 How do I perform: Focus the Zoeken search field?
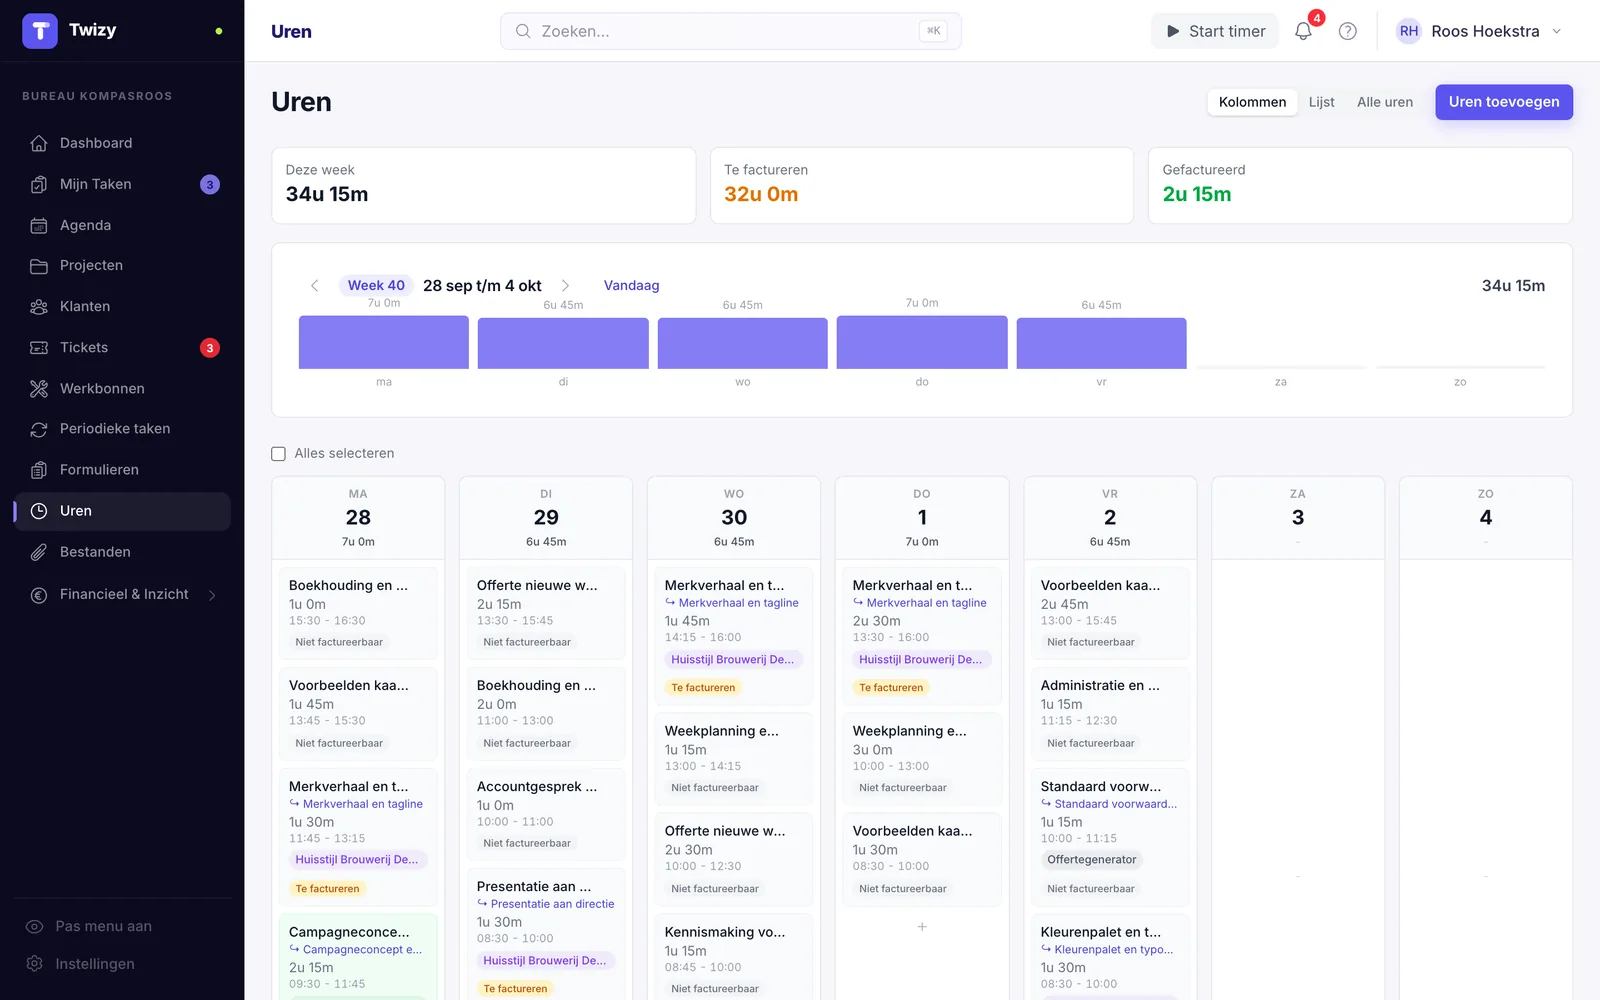coord(731,31)
